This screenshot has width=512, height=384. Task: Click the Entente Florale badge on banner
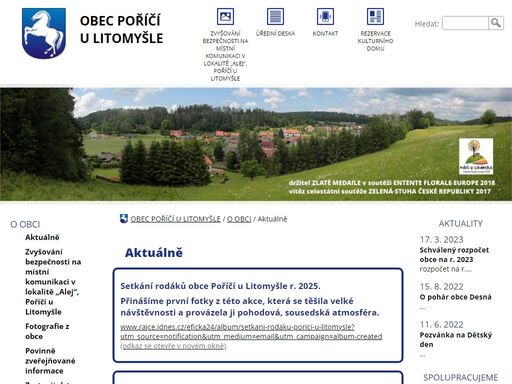[476, 156]
